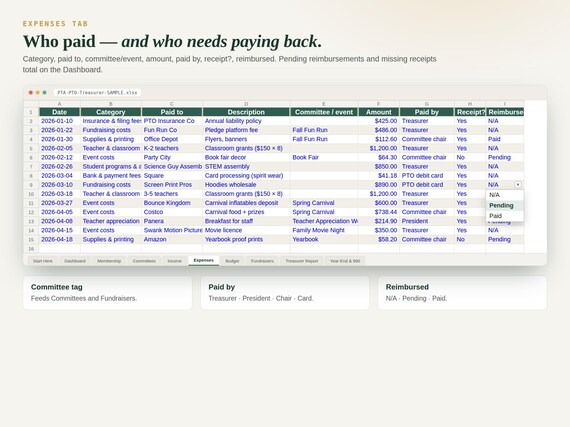Select the Hoodies wholesale cell
This screenshot has width=570, height=427.
pos(246,185)
